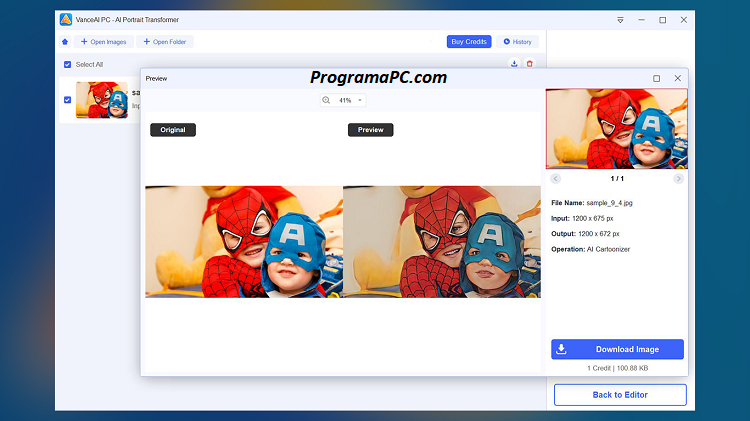Click 1 Credit | 100.88 KB text
Image resolution: width=750 pixels, height=421 pixels.
618,368
